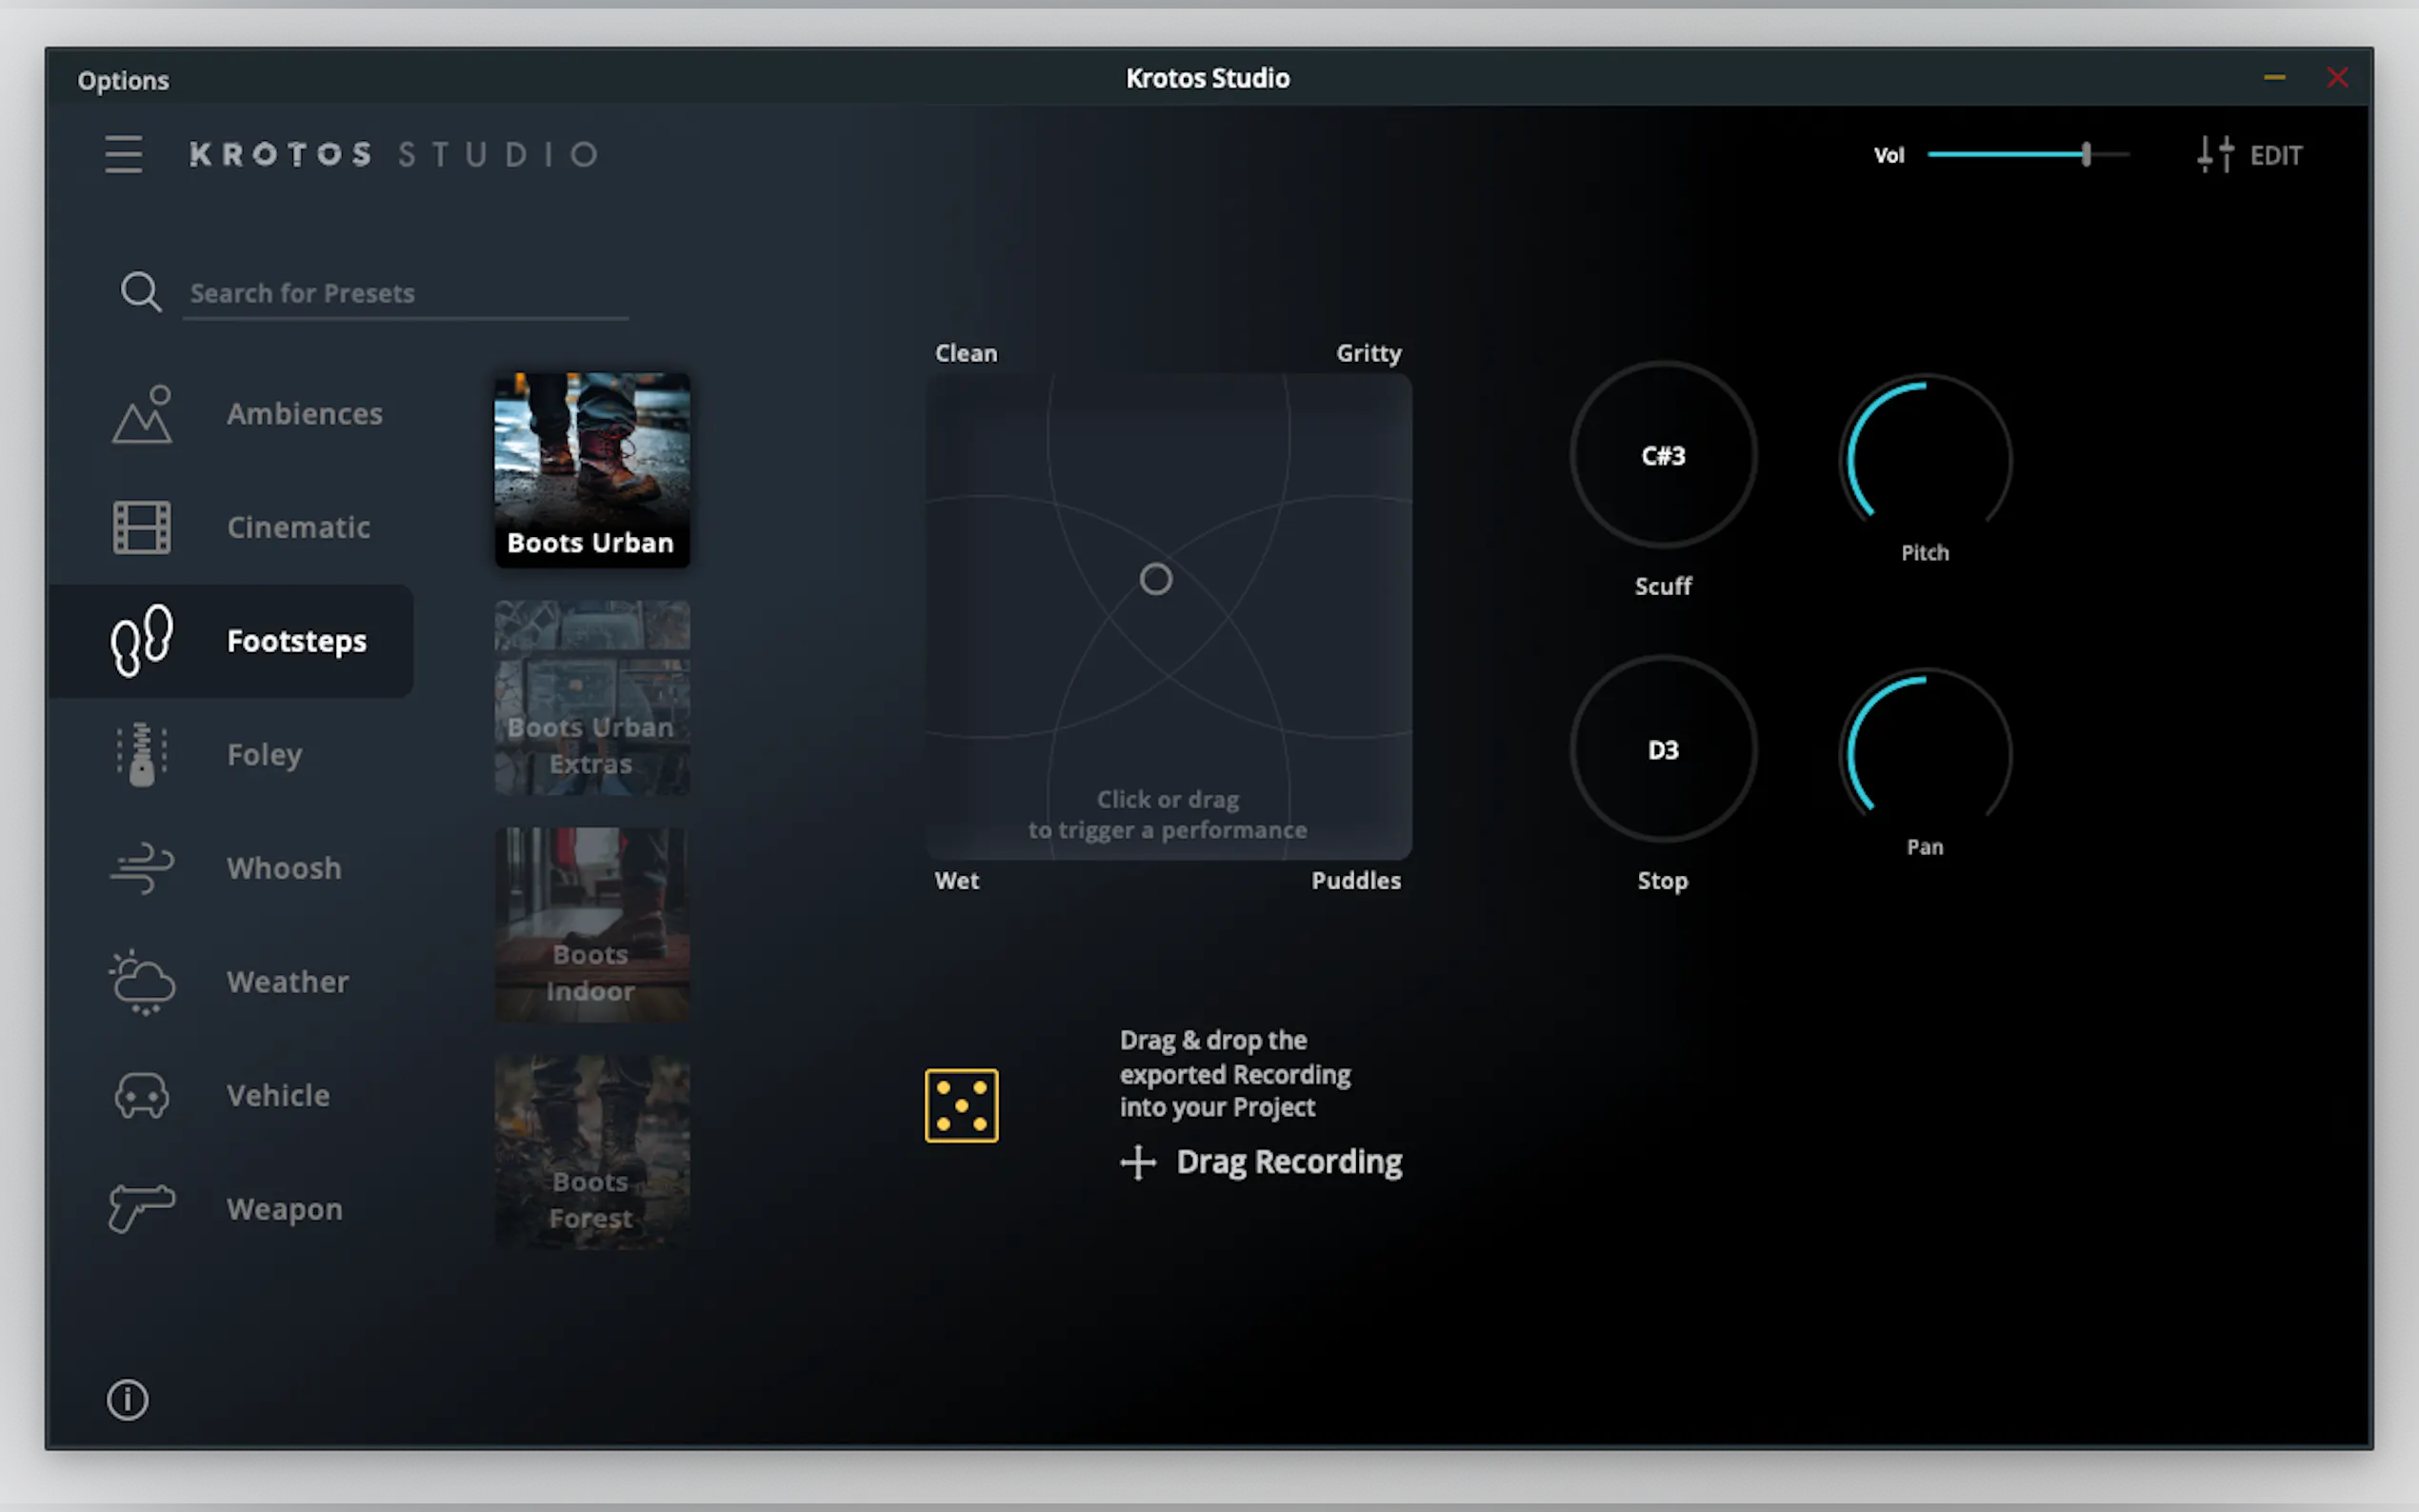Open the info icon at bottom left
This screenshot has height=1512, width=2419.
[127, 1399]
